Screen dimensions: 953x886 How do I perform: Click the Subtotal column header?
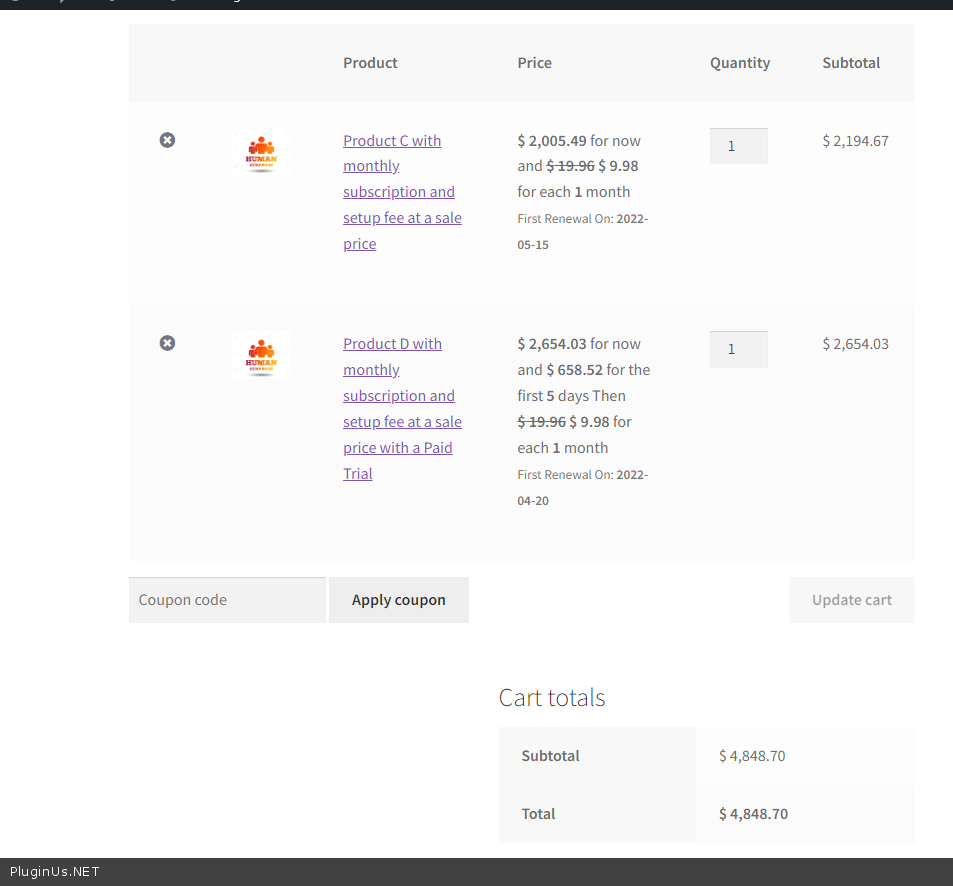coord(851,63)
